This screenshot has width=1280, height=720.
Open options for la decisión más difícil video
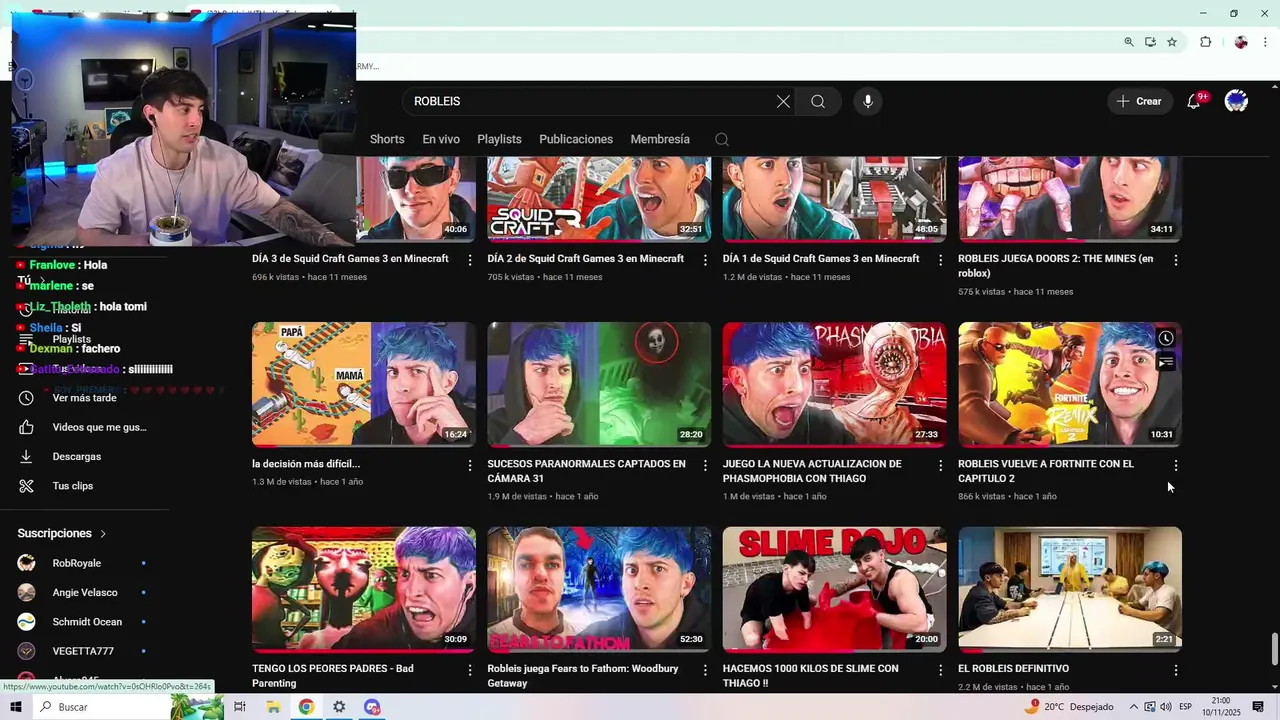pyautogui.click(x=470, y=465)
